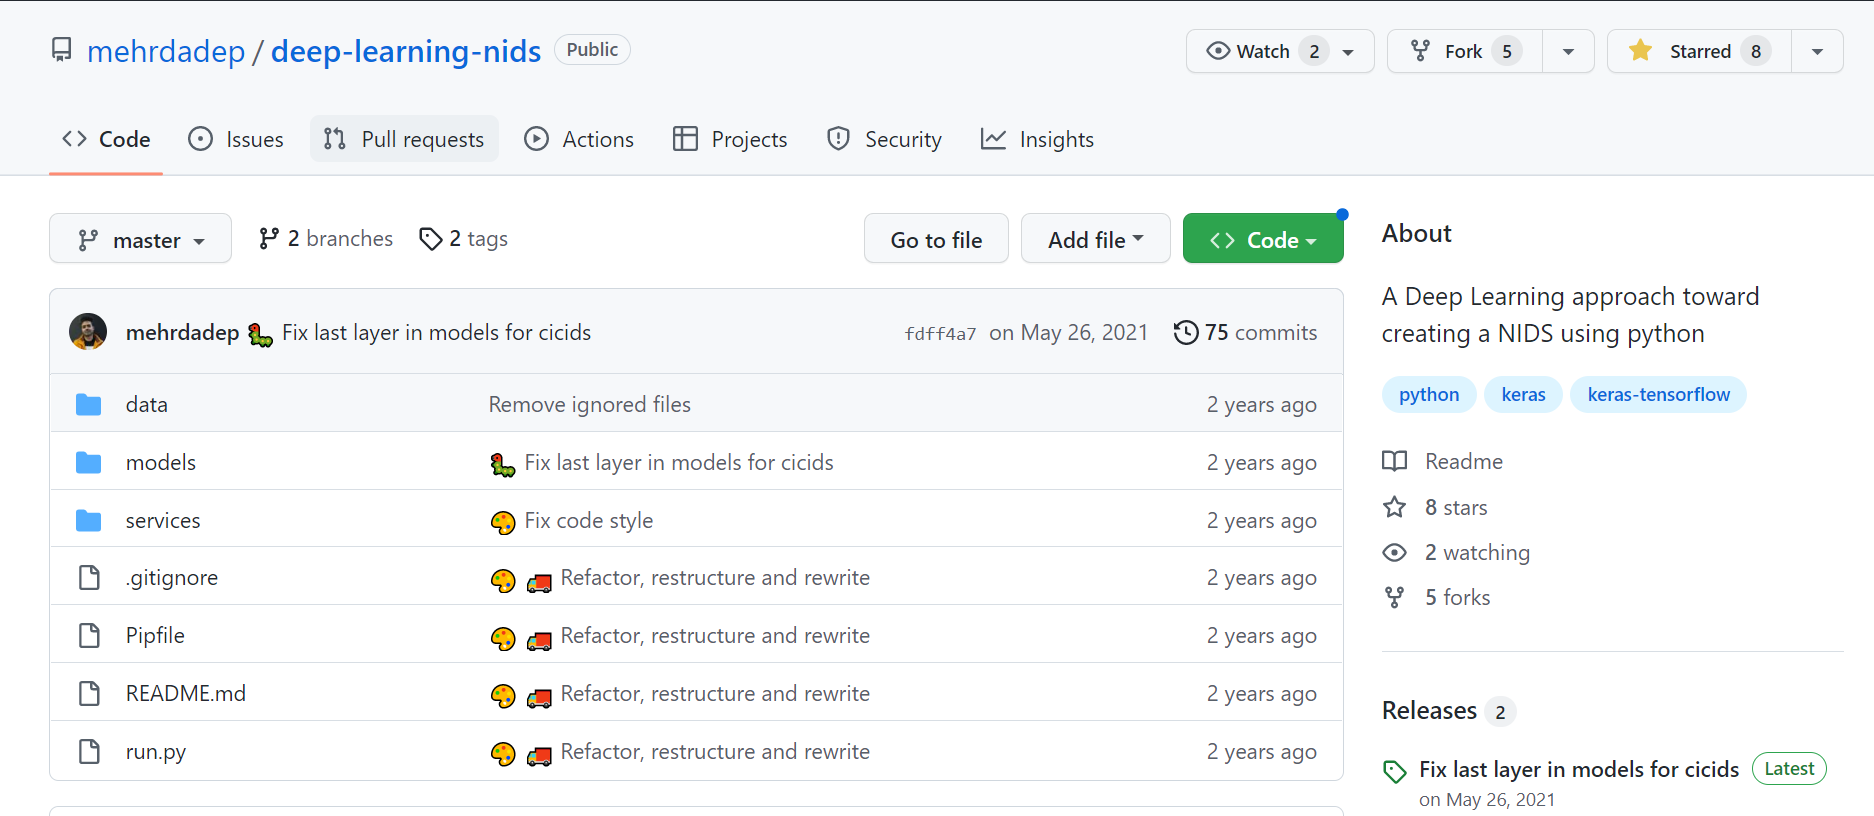Switch to the Pull requests tab

(404, 139)
